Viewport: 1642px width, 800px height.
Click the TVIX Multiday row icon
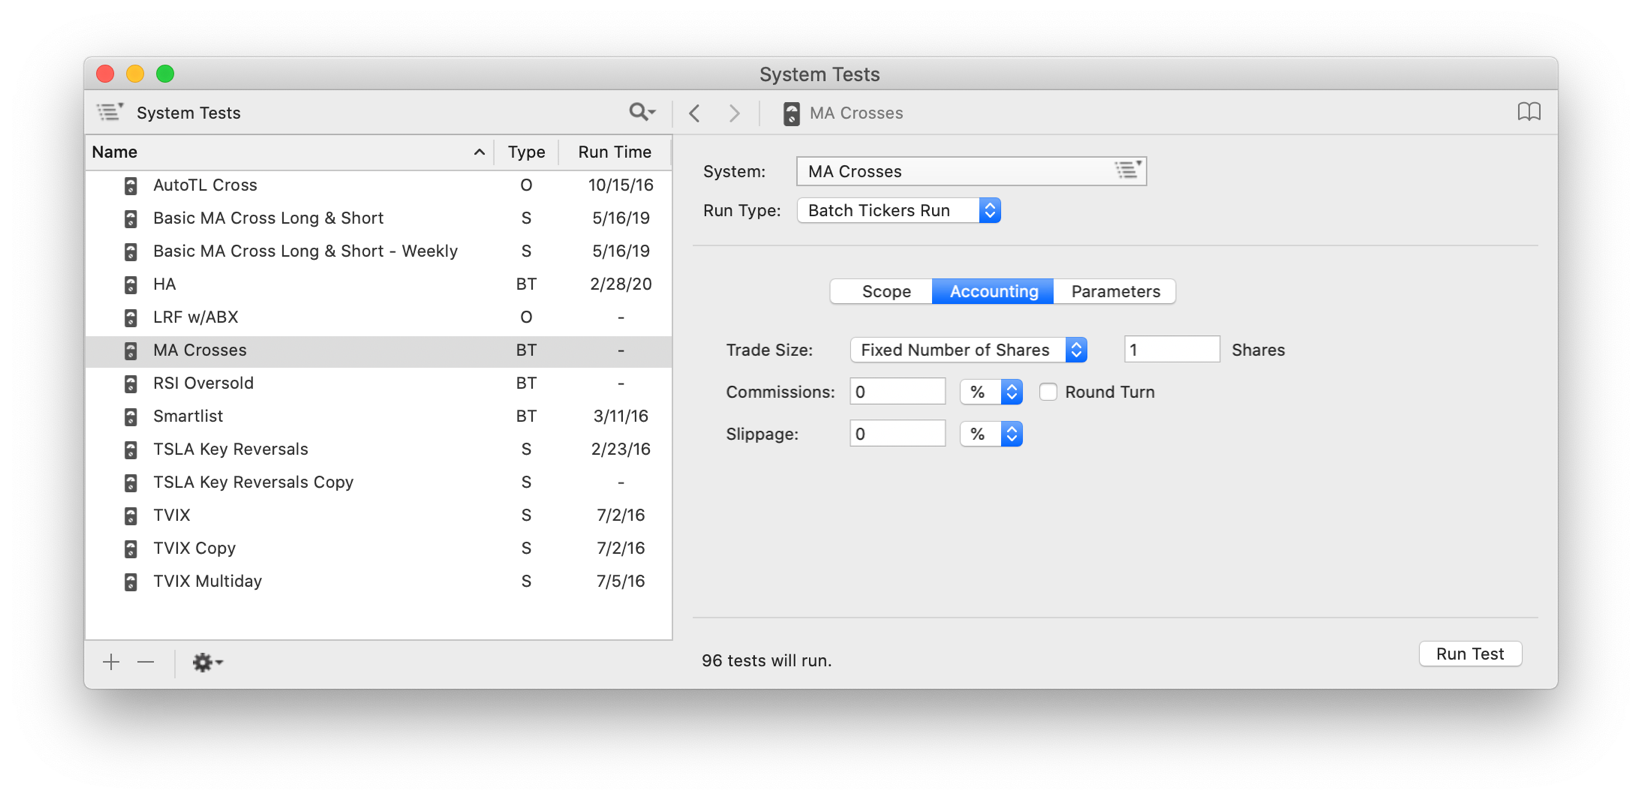pyautogui.click(x=131, y=581)
